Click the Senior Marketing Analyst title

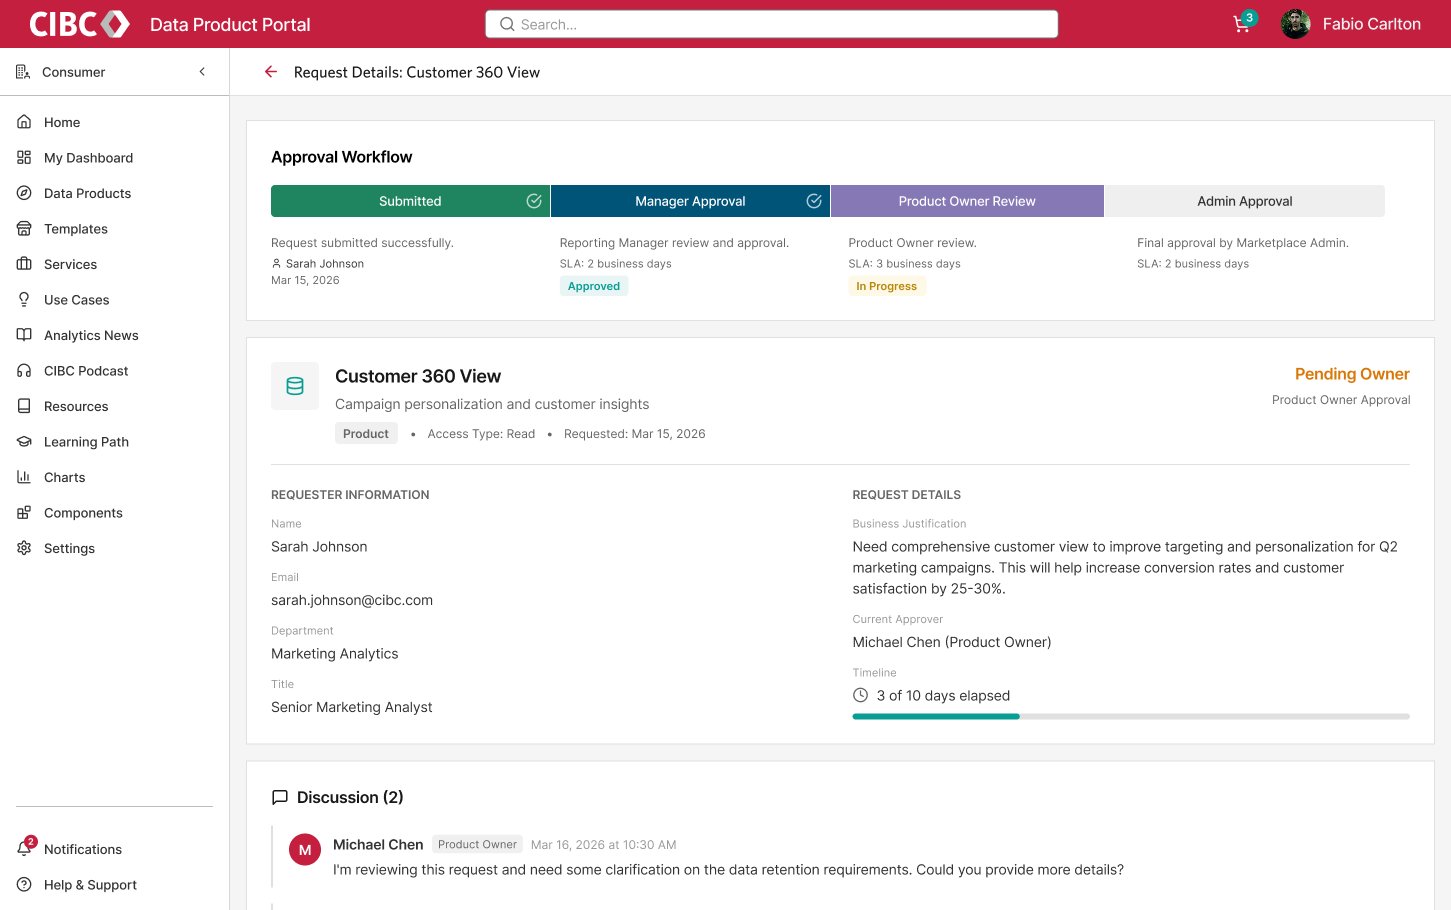[352, 707]
